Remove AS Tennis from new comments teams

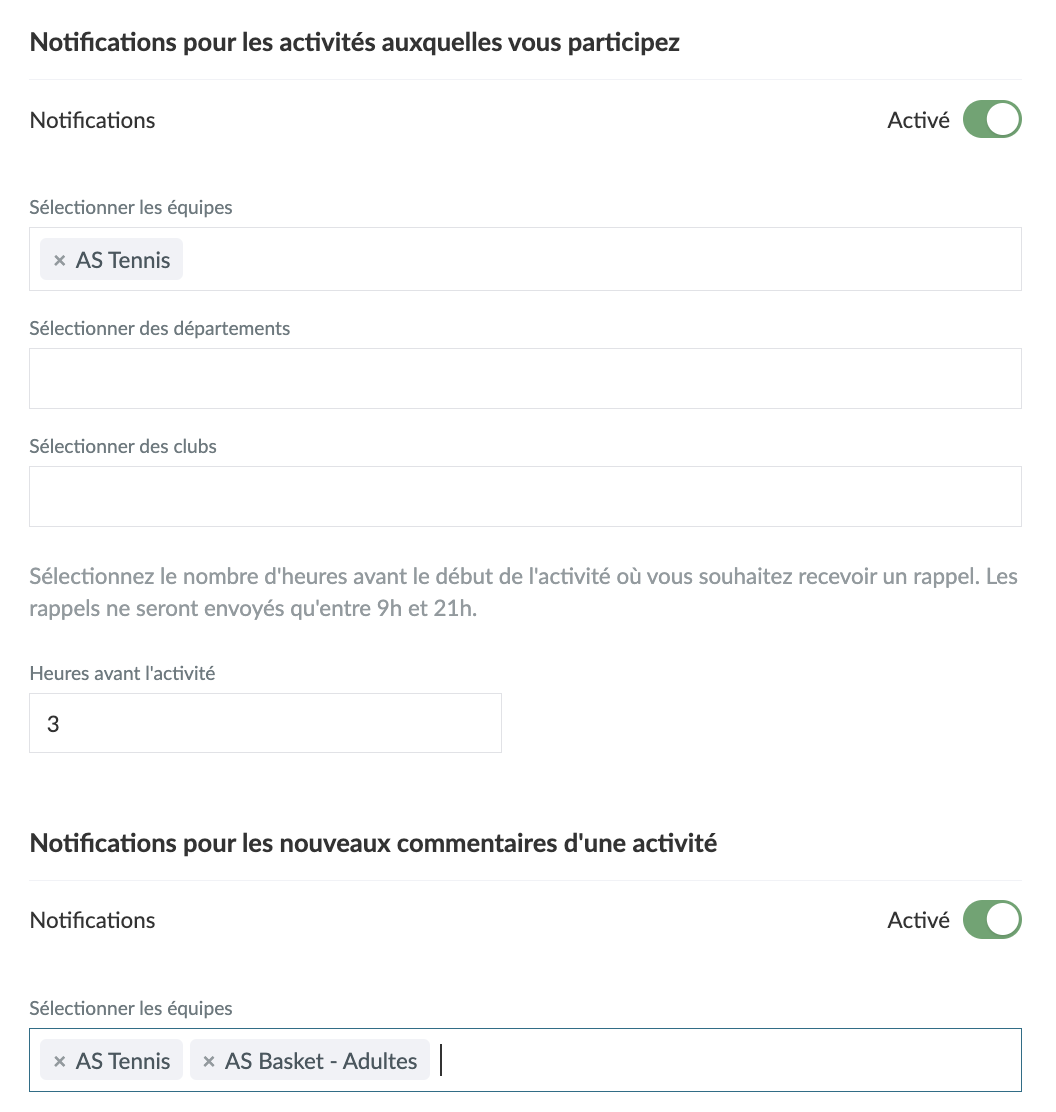(x=60, y=1062)
